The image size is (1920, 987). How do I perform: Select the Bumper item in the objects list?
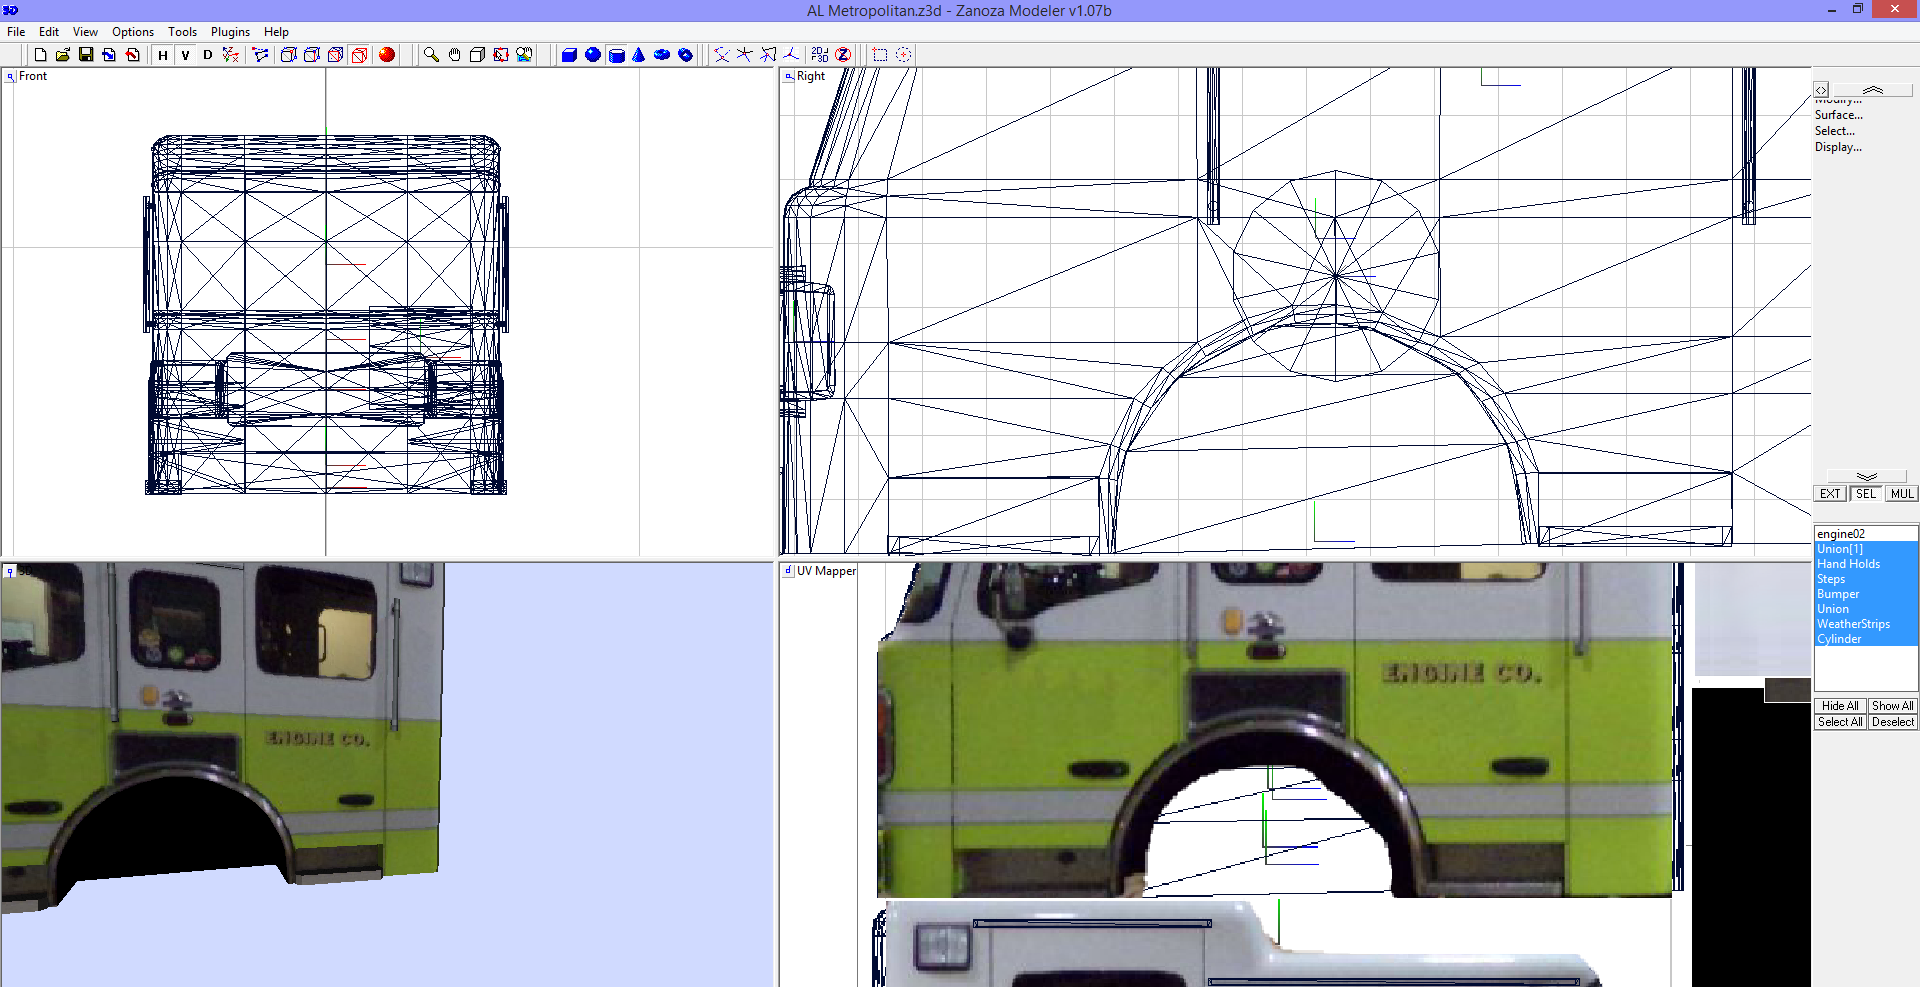pyautogui.click(x=1838, y=593)
